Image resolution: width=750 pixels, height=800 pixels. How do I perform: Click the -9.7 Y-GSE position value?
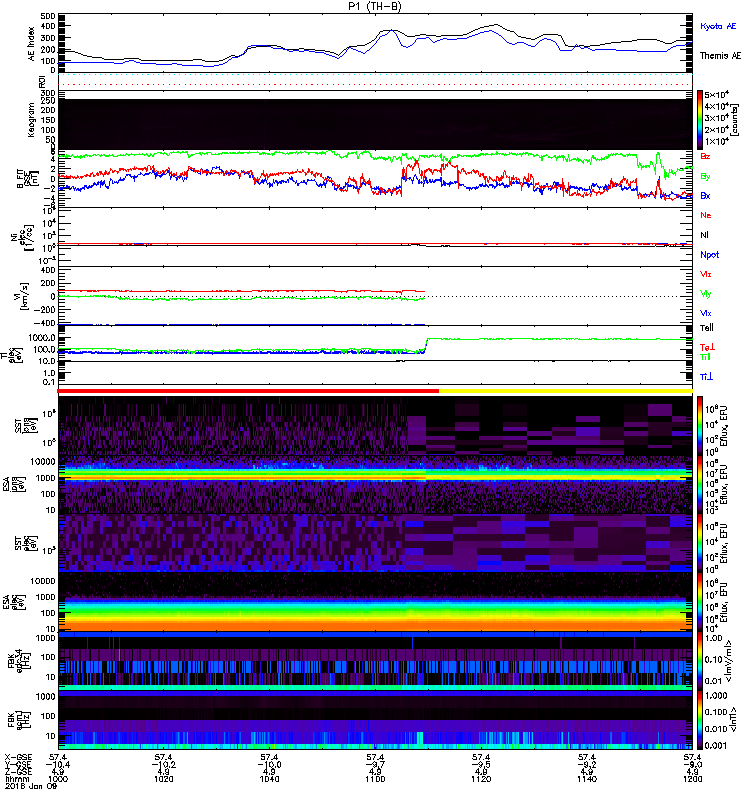375,765
